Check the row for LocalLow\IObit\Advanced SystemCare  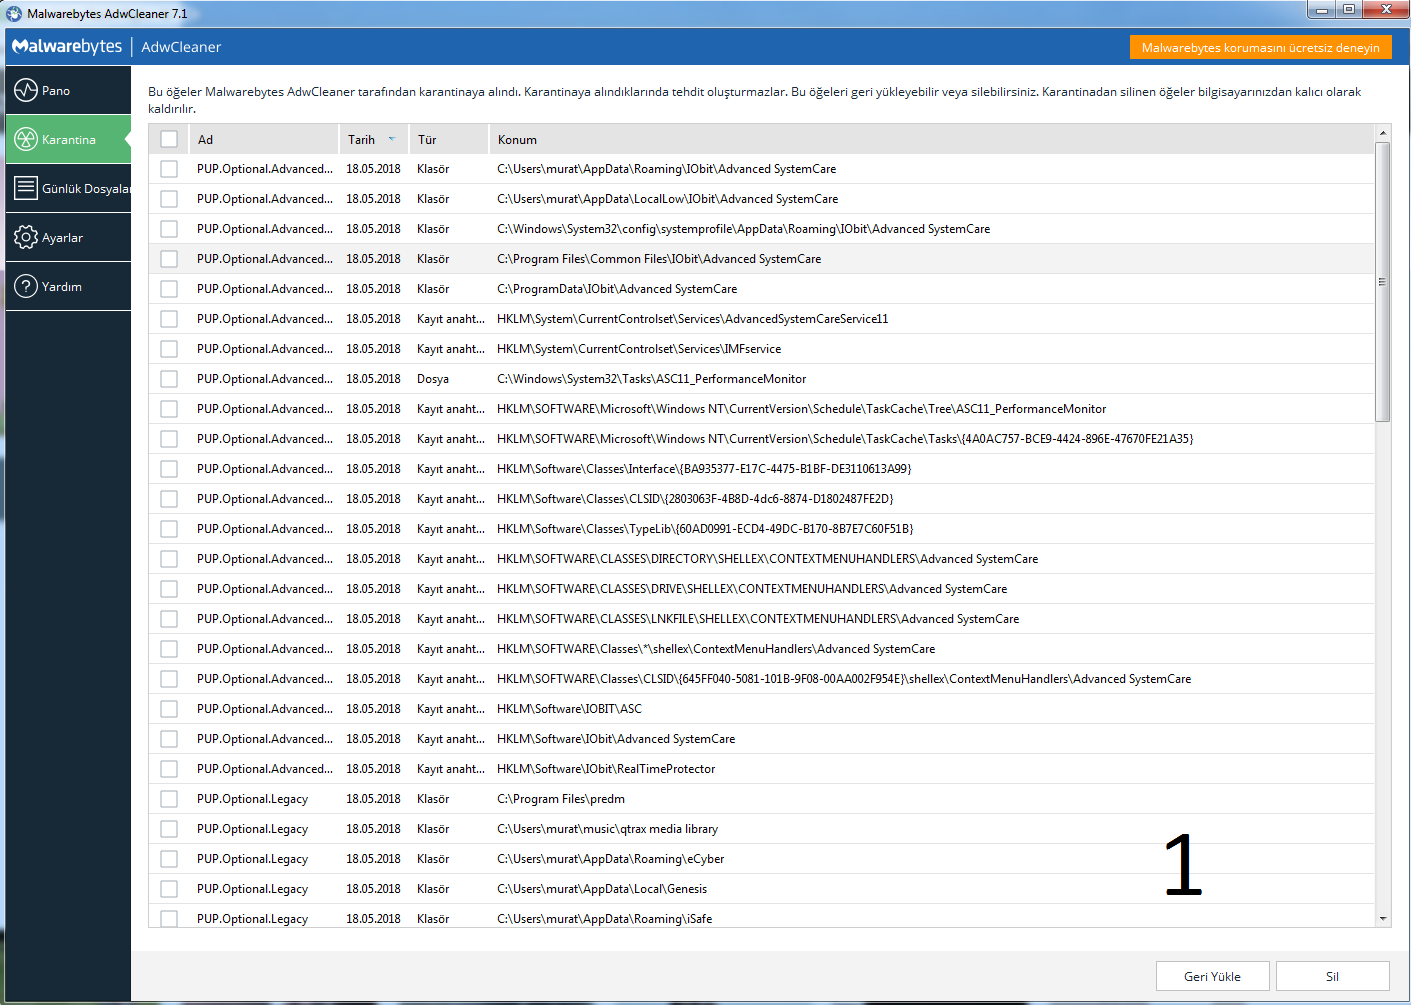[169, 199]
